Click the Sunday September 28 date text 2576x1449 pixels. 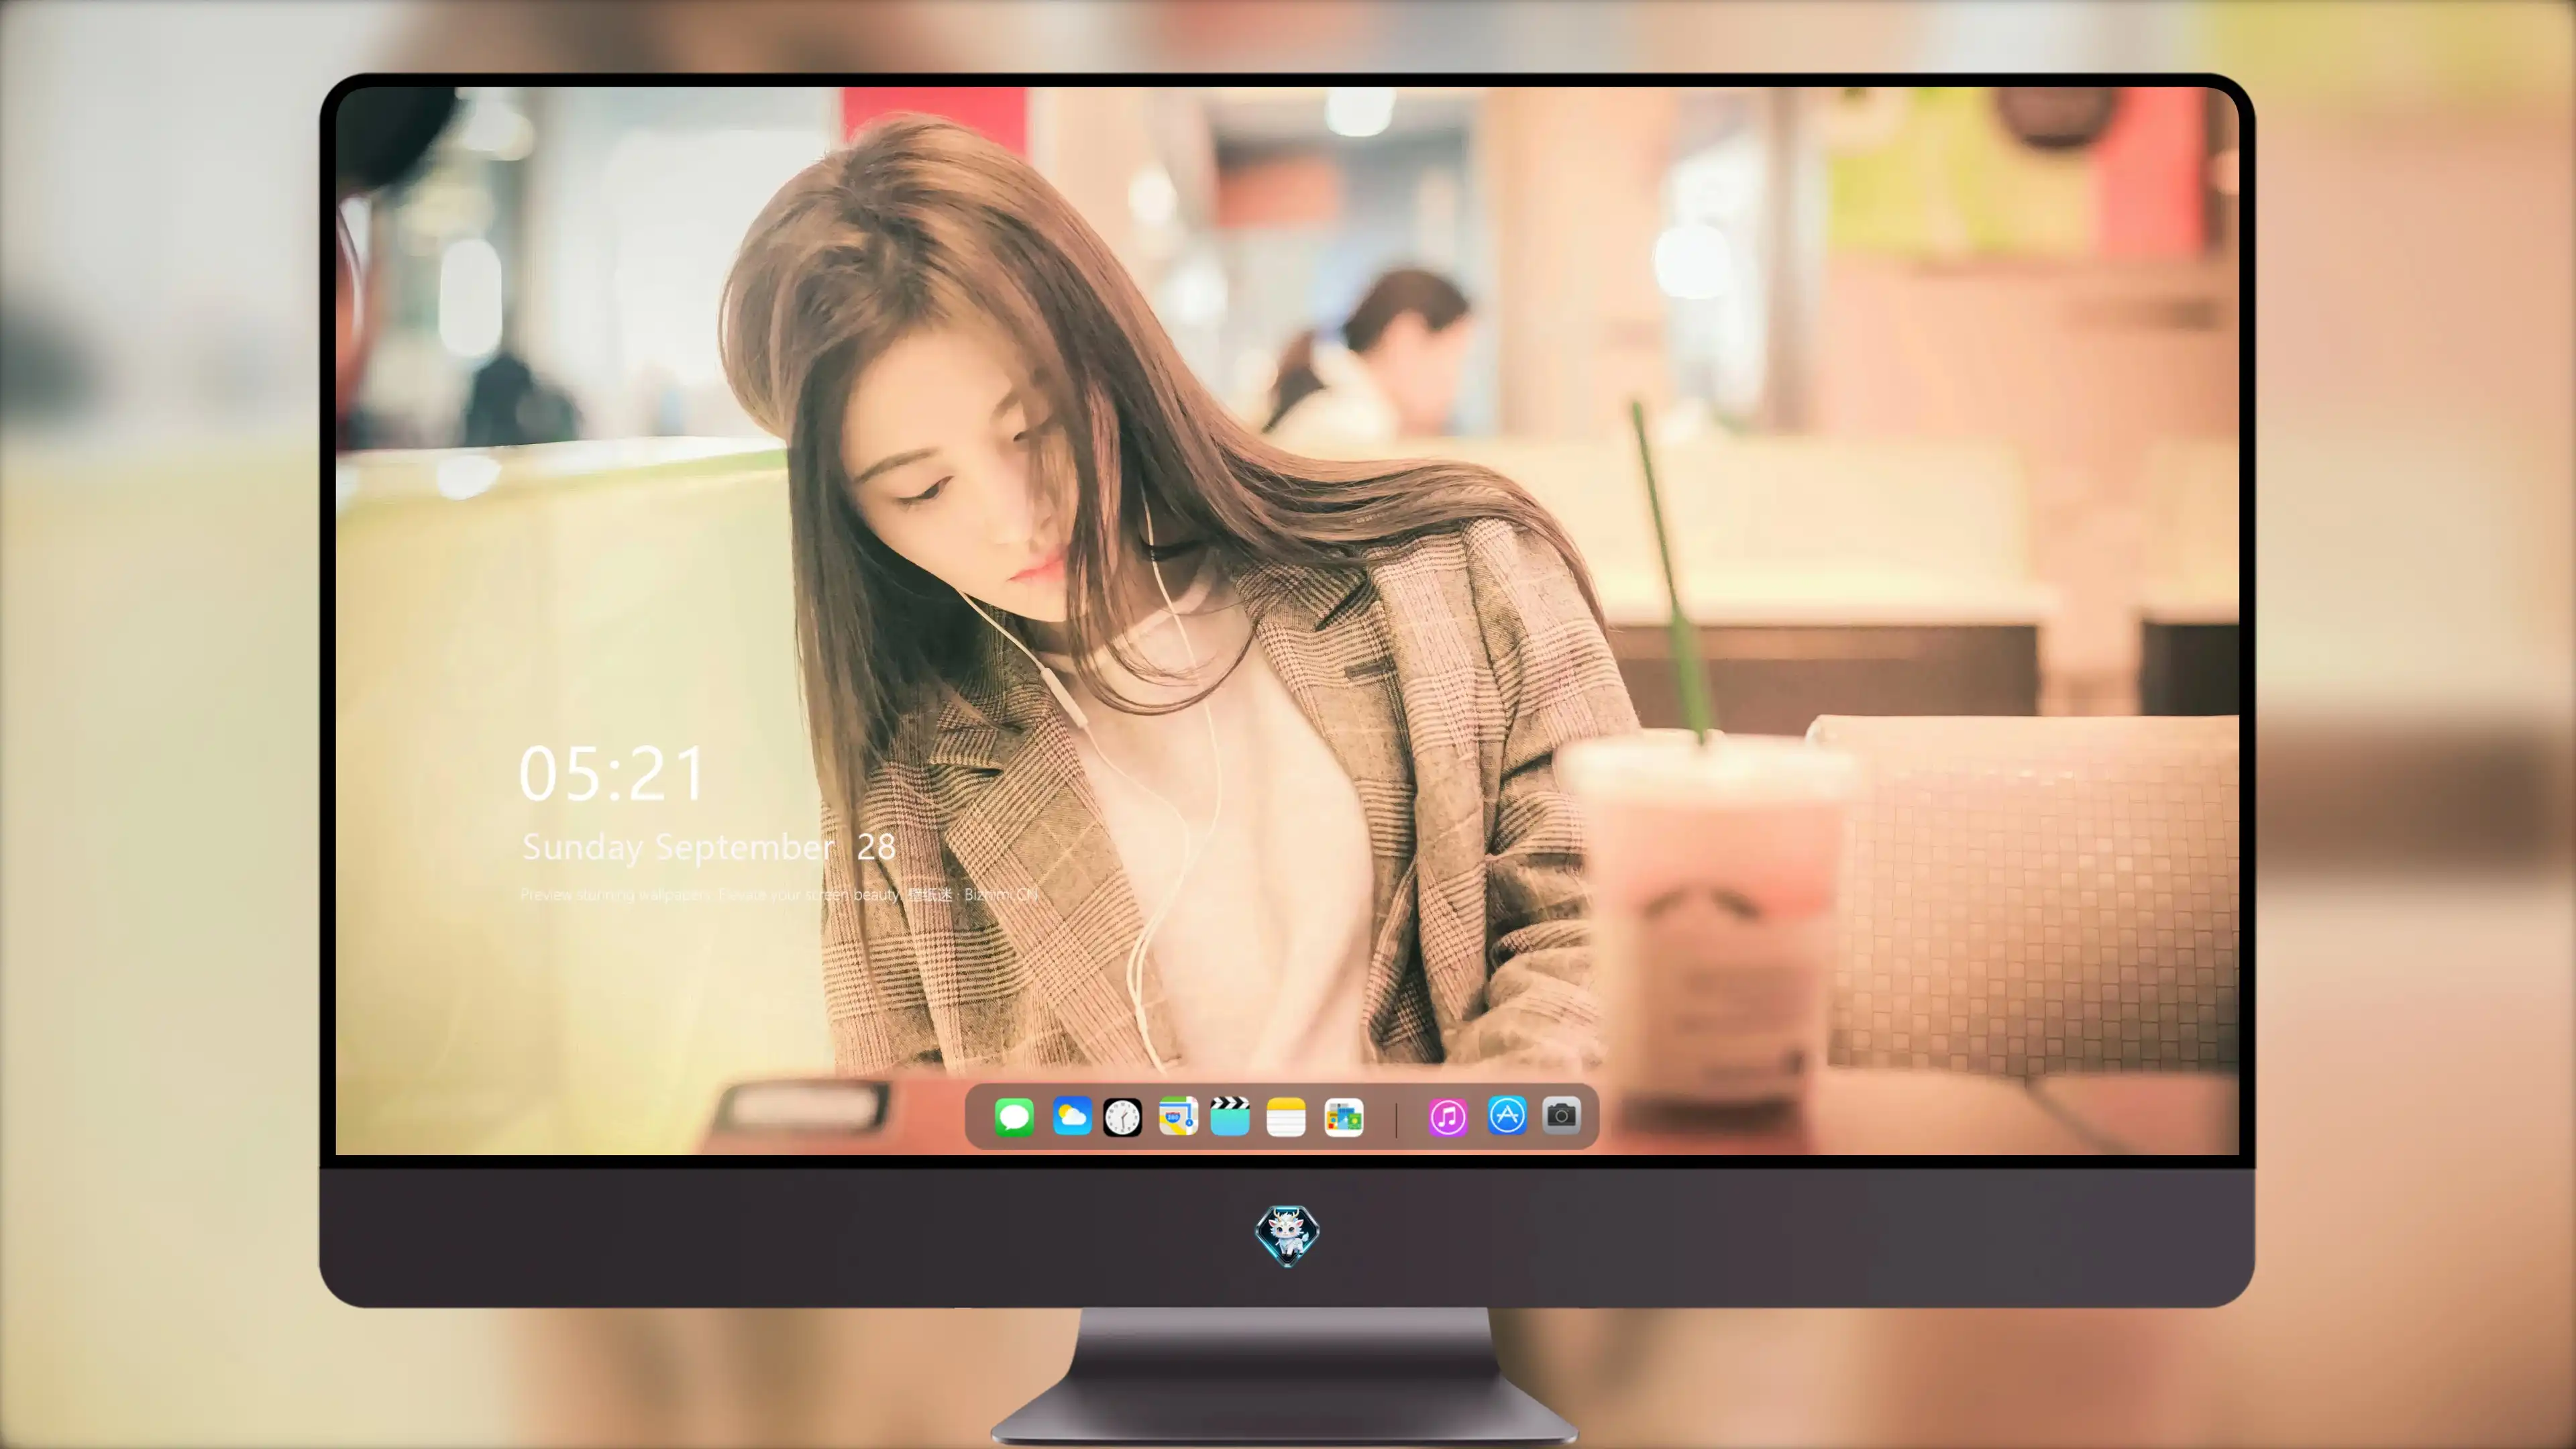(709, 847)
